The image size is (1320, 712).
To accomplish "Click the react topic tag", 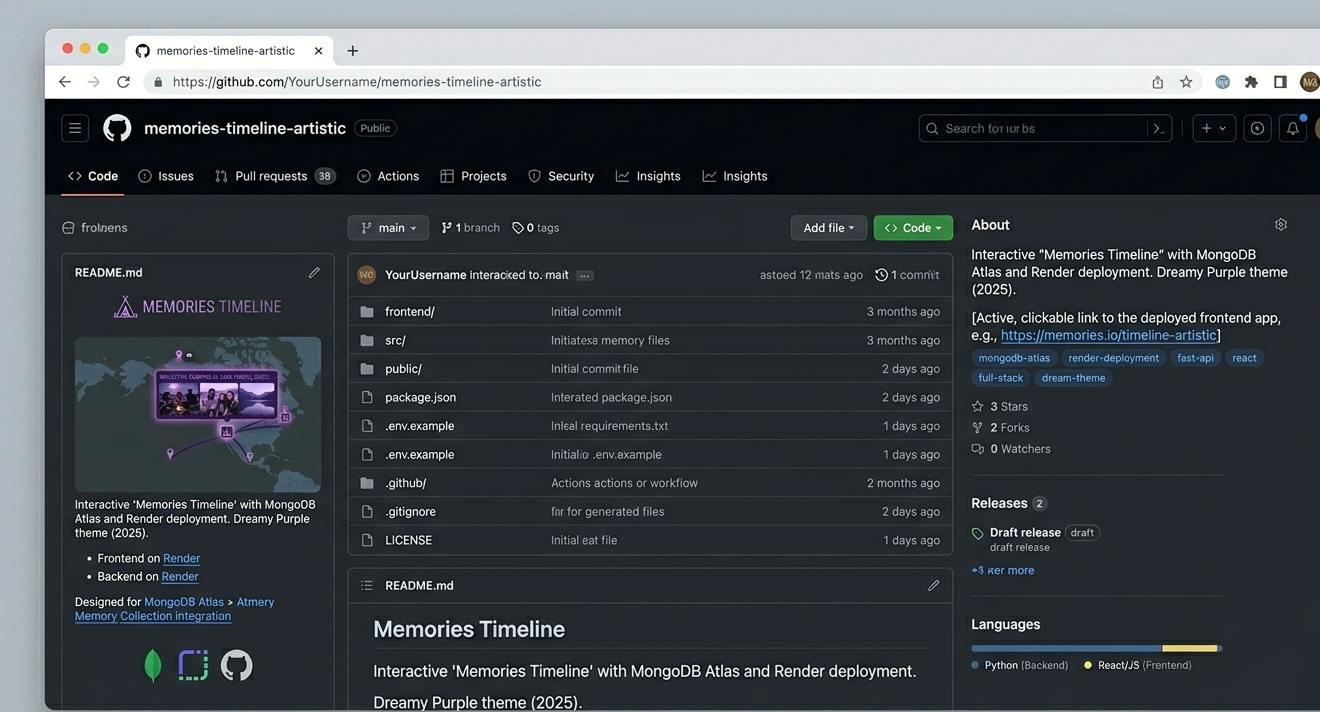I will point(1244,358).
